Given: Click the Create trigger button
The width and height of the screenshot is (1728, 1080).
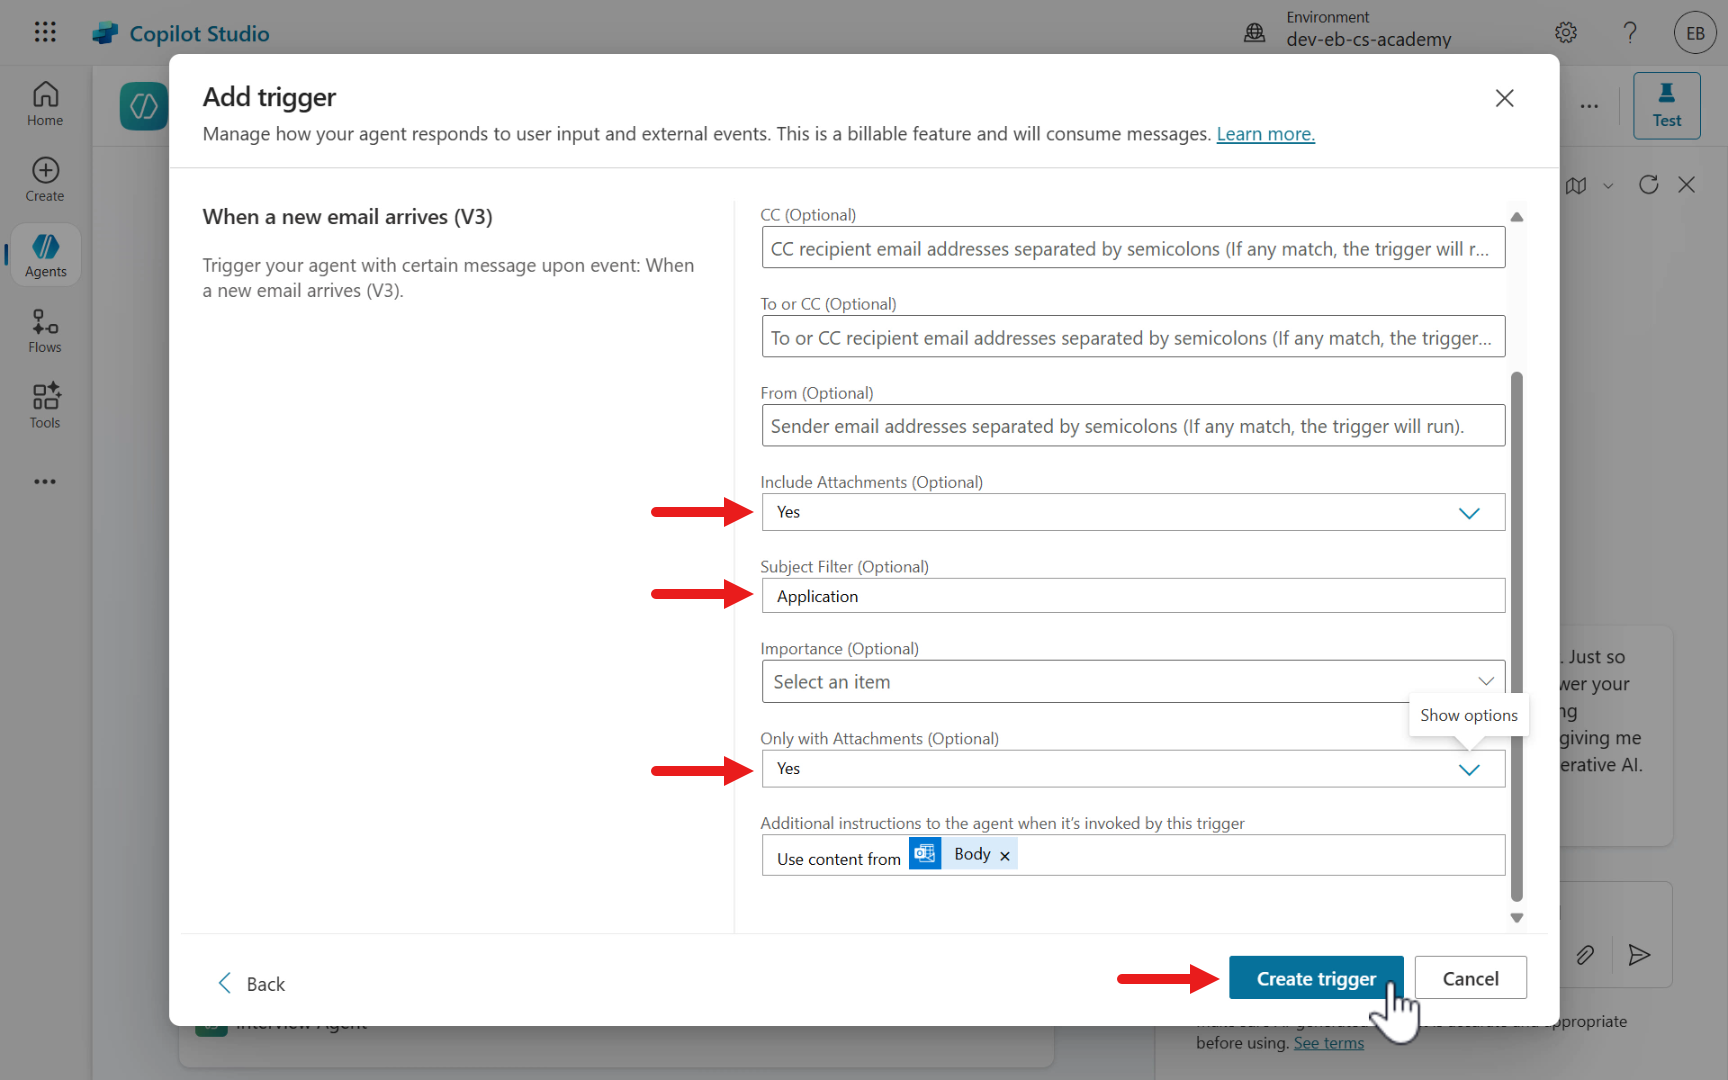Looking at the screenshot, I should [x=1315, y=978].
